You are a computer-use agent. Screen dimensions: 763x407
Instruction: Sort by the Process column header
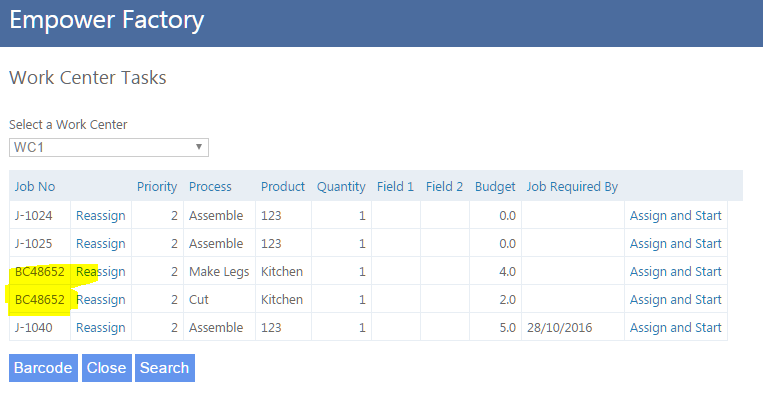coord(210,186)
